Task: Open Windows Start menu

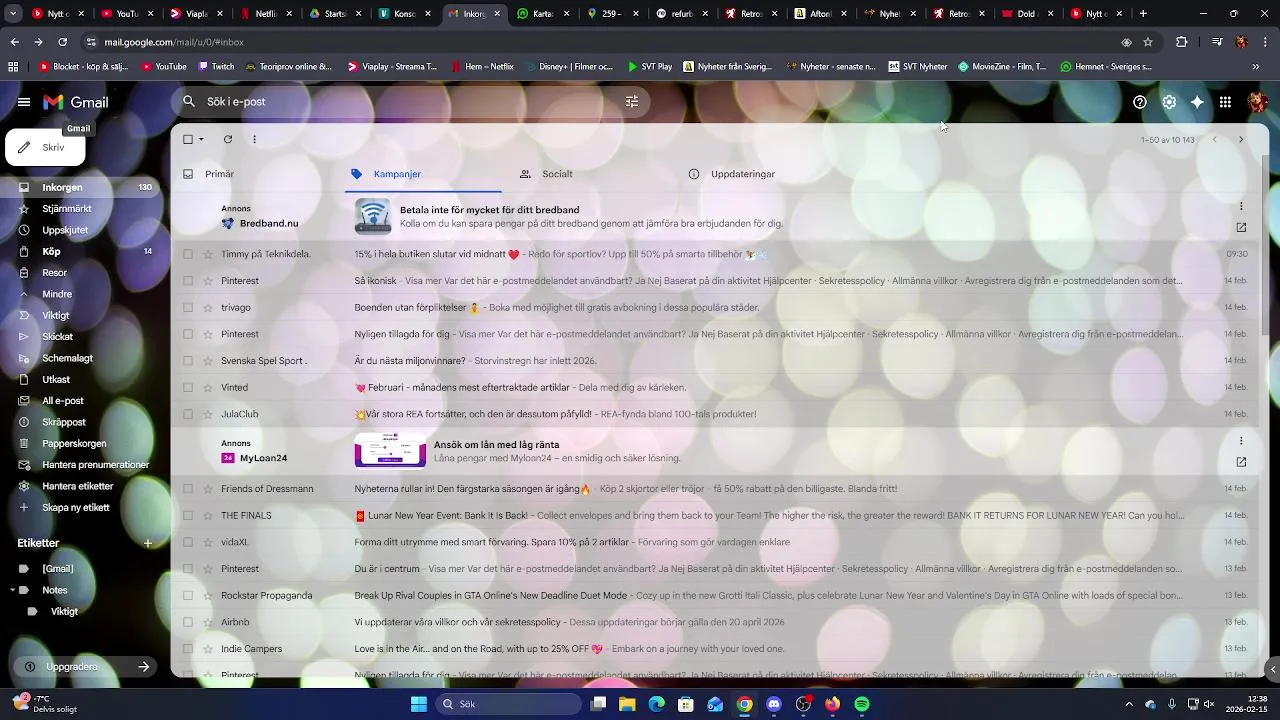Action: (x=418, y=704)
